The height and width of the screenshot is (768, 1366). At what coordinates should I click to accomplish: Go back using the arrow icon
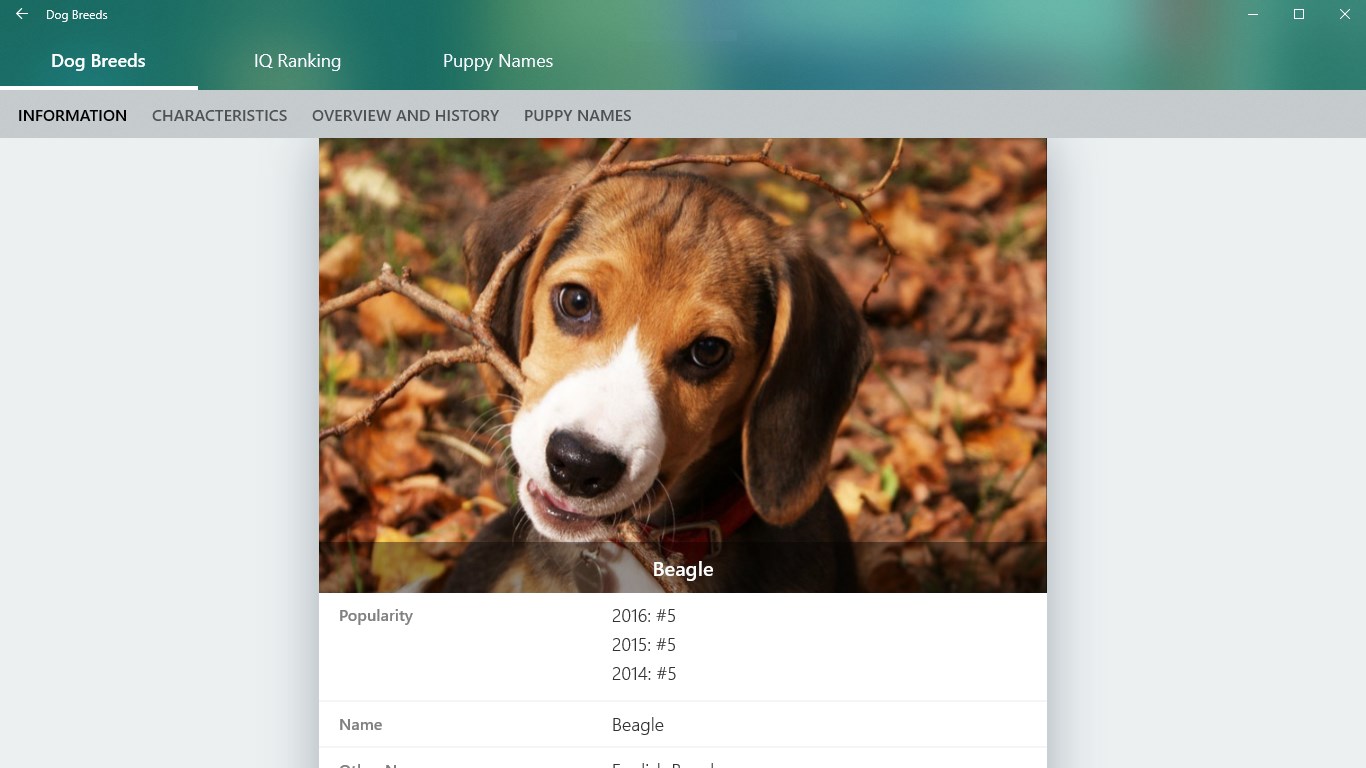pos(22,14)
